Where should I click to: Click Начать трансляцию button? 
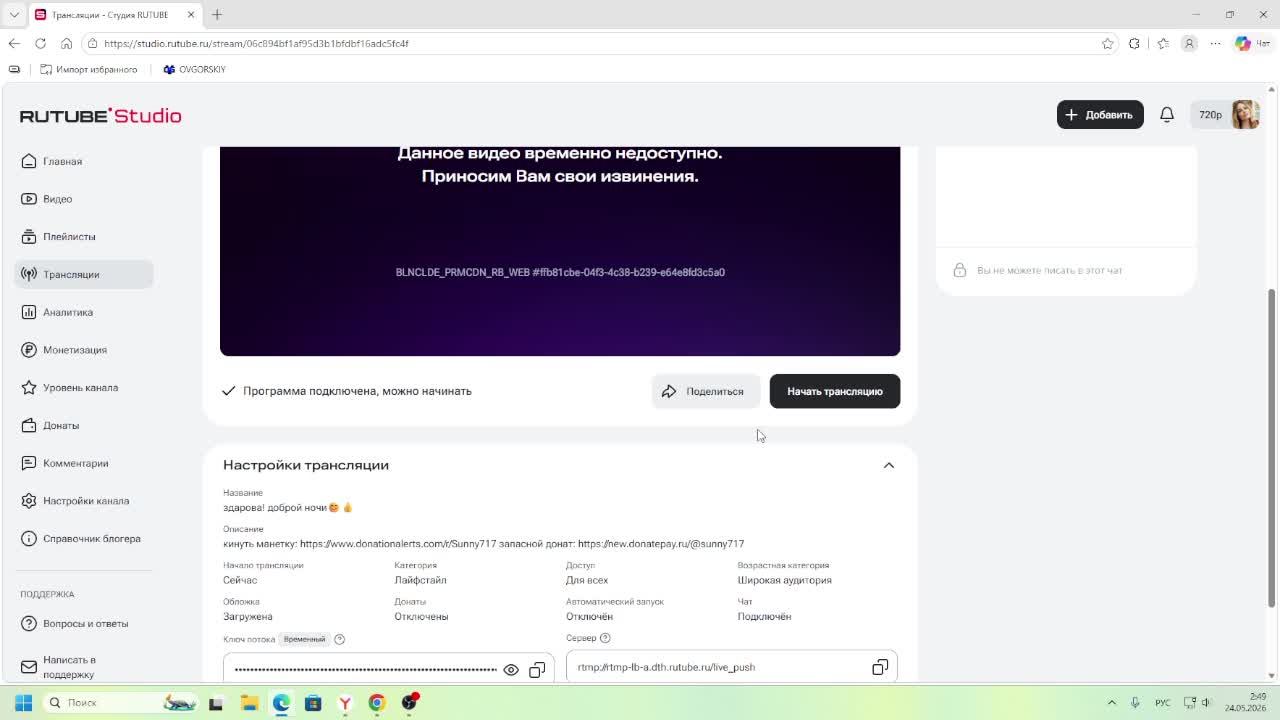point(834,391)
